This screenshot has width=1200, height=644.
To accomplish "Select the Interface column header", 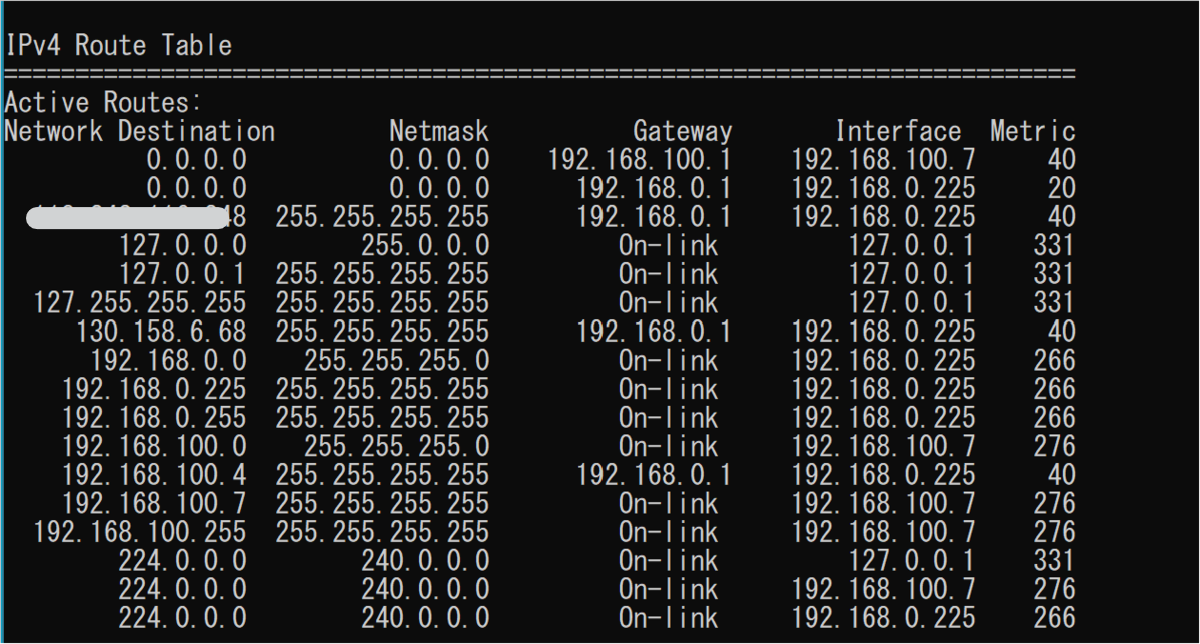I will tap(898, 131).
